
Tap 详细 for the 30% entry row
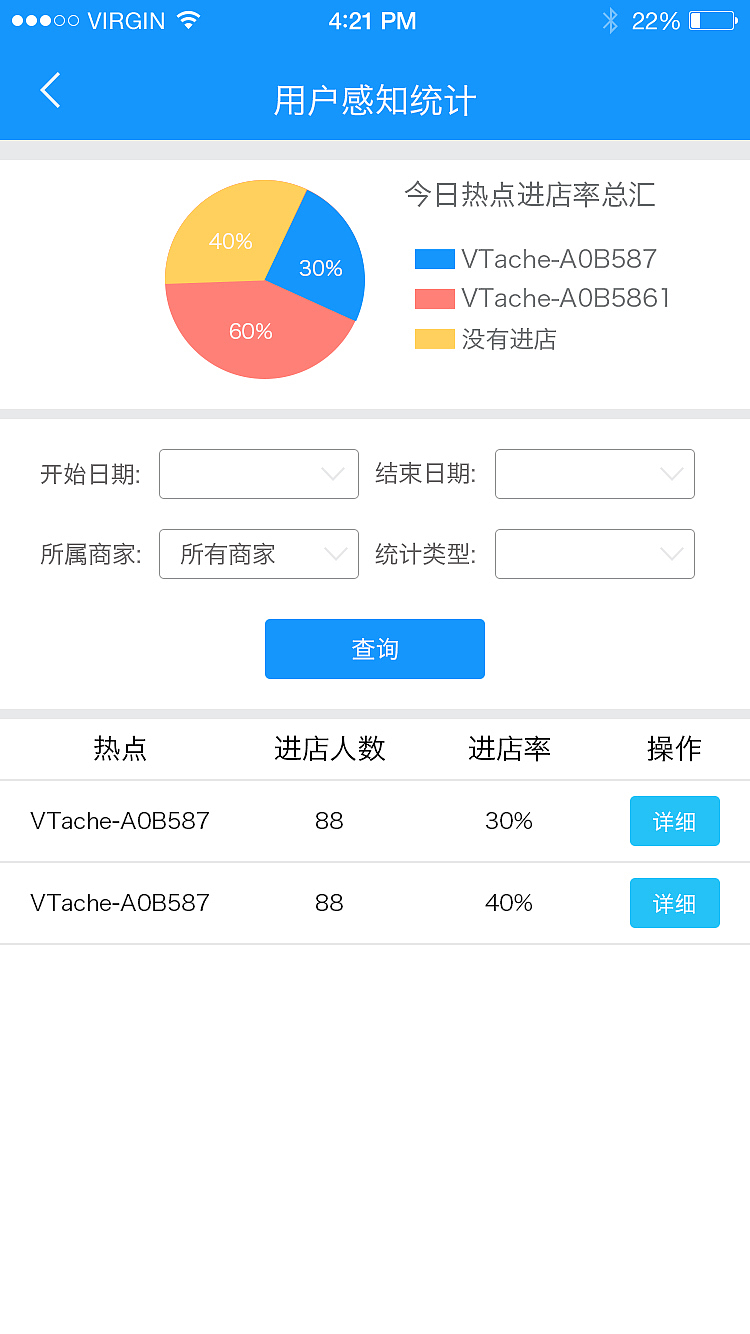(x=675, y=820)
